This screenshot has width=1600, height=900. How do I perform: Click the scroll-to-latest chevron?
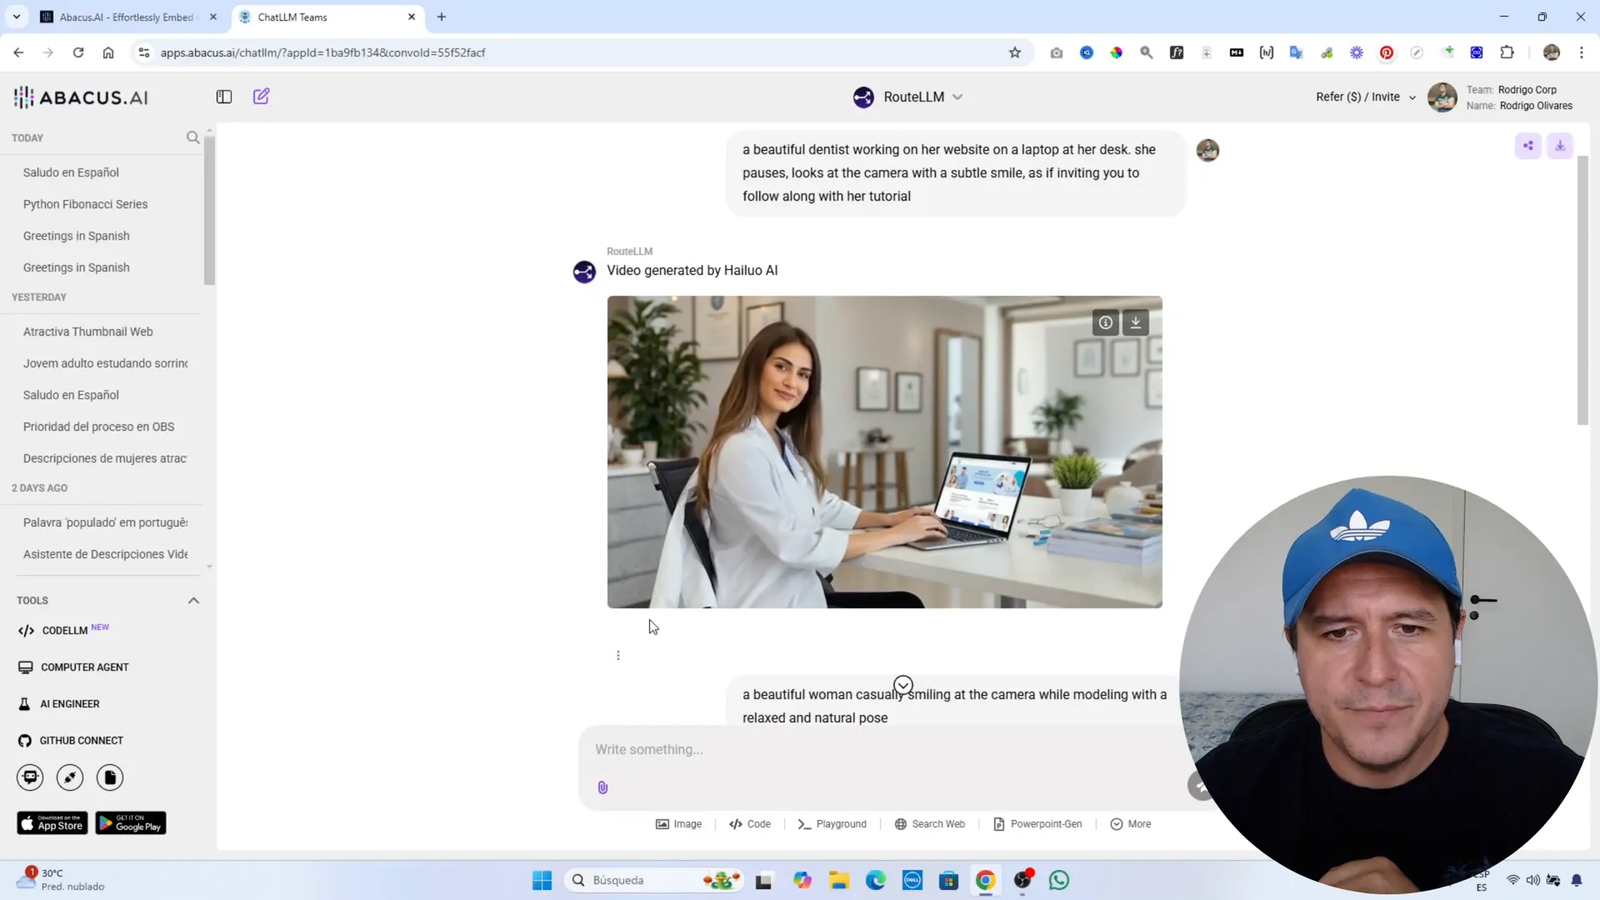(x=902, y=684)
